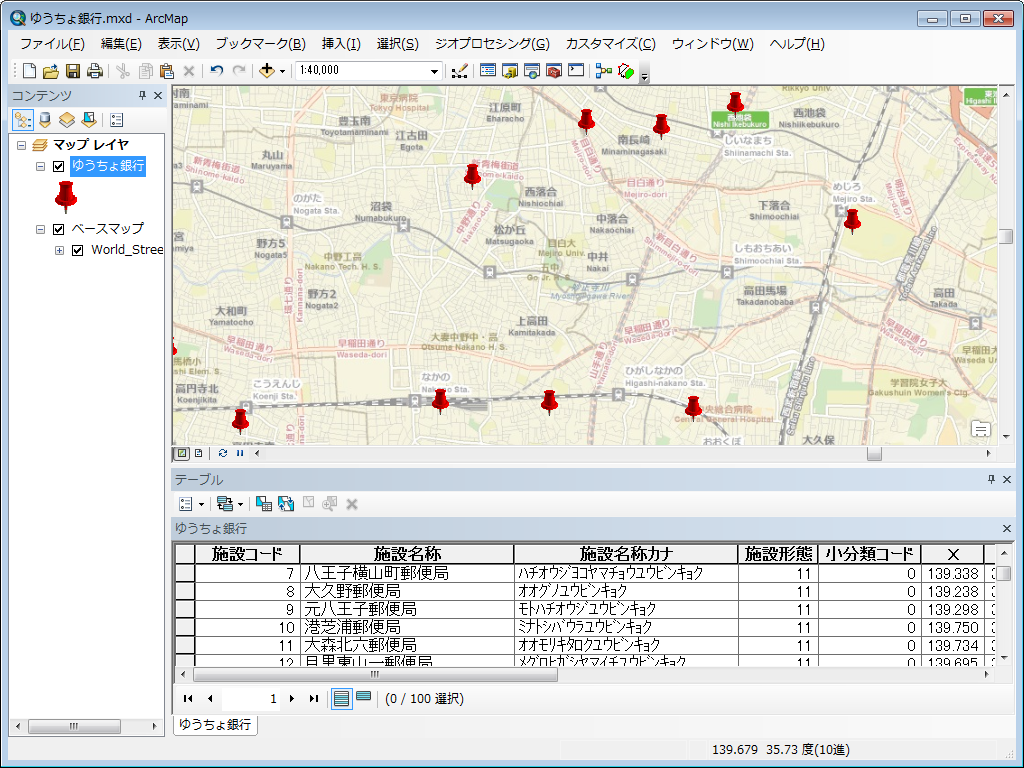Open a map document with folder icon
Viewport: 1024px width, 768px height.
point(50,71)
